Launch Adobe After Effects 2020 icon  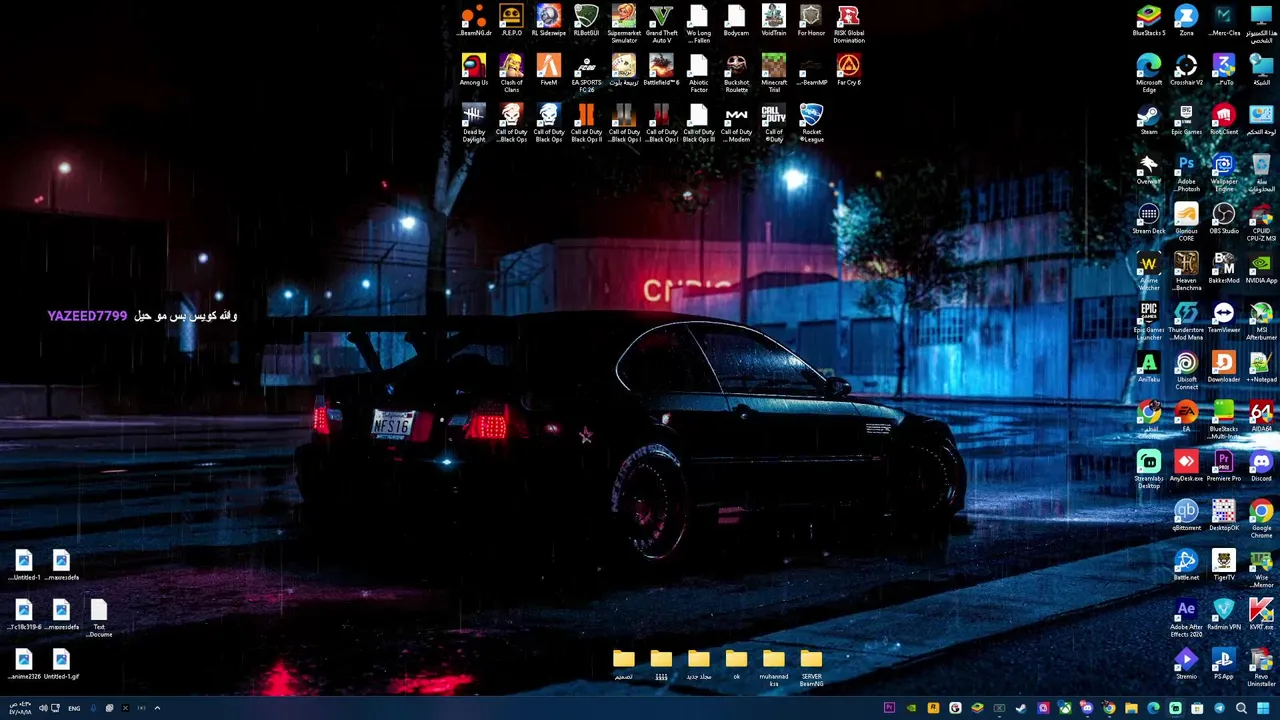tap(1186, 619)
